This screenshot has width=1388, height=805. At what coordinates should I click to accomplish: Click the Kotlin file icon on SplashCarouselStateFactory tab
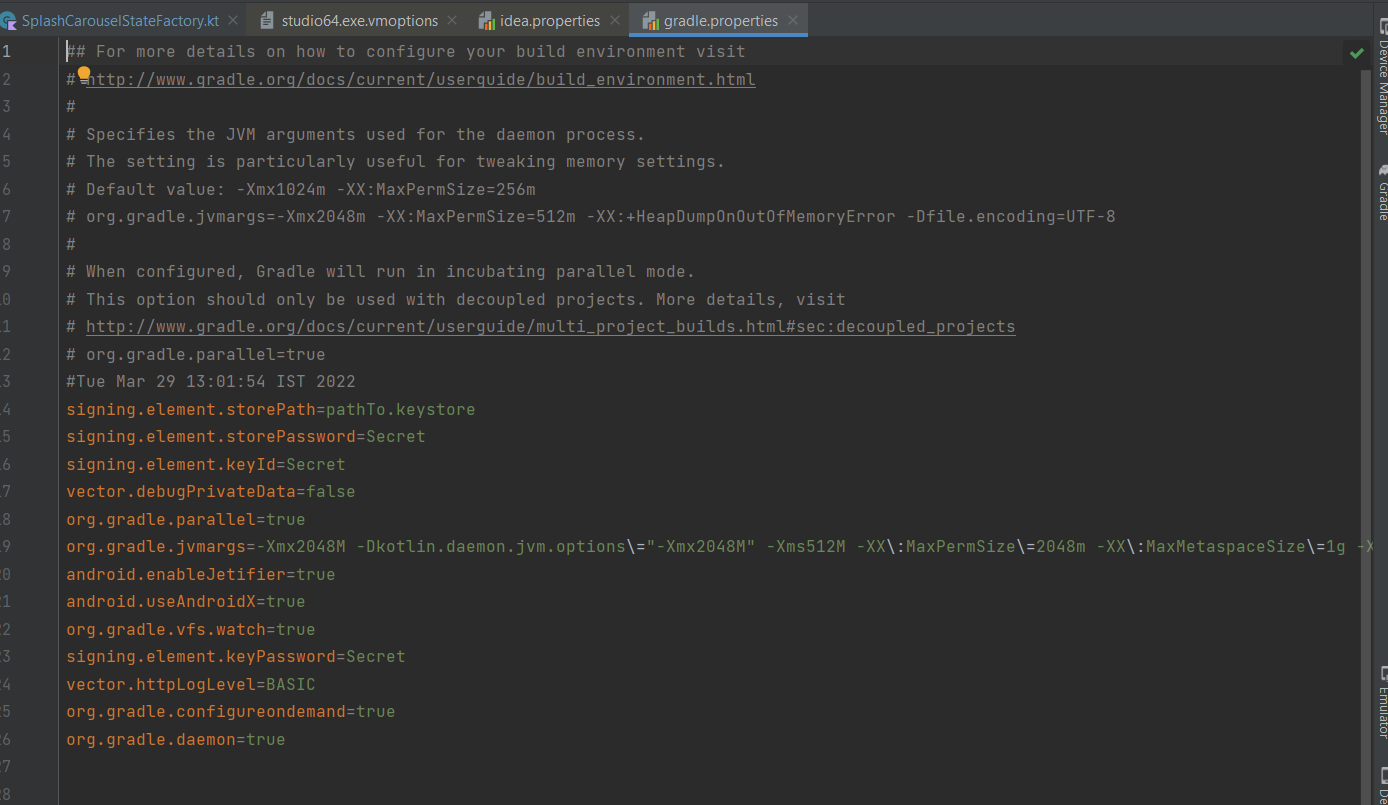[x=8, y=20]
